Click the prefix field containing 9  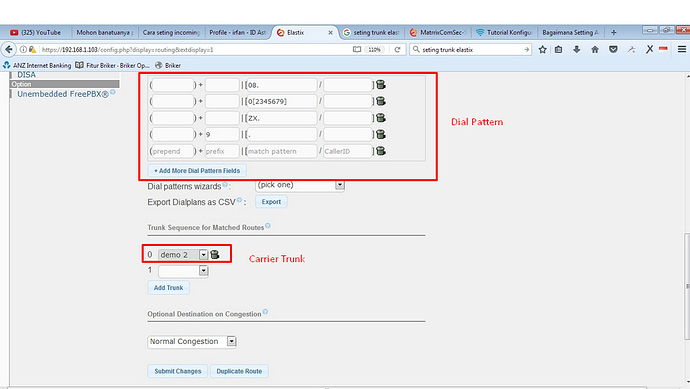pyautogui.click(x=222, y=134)
